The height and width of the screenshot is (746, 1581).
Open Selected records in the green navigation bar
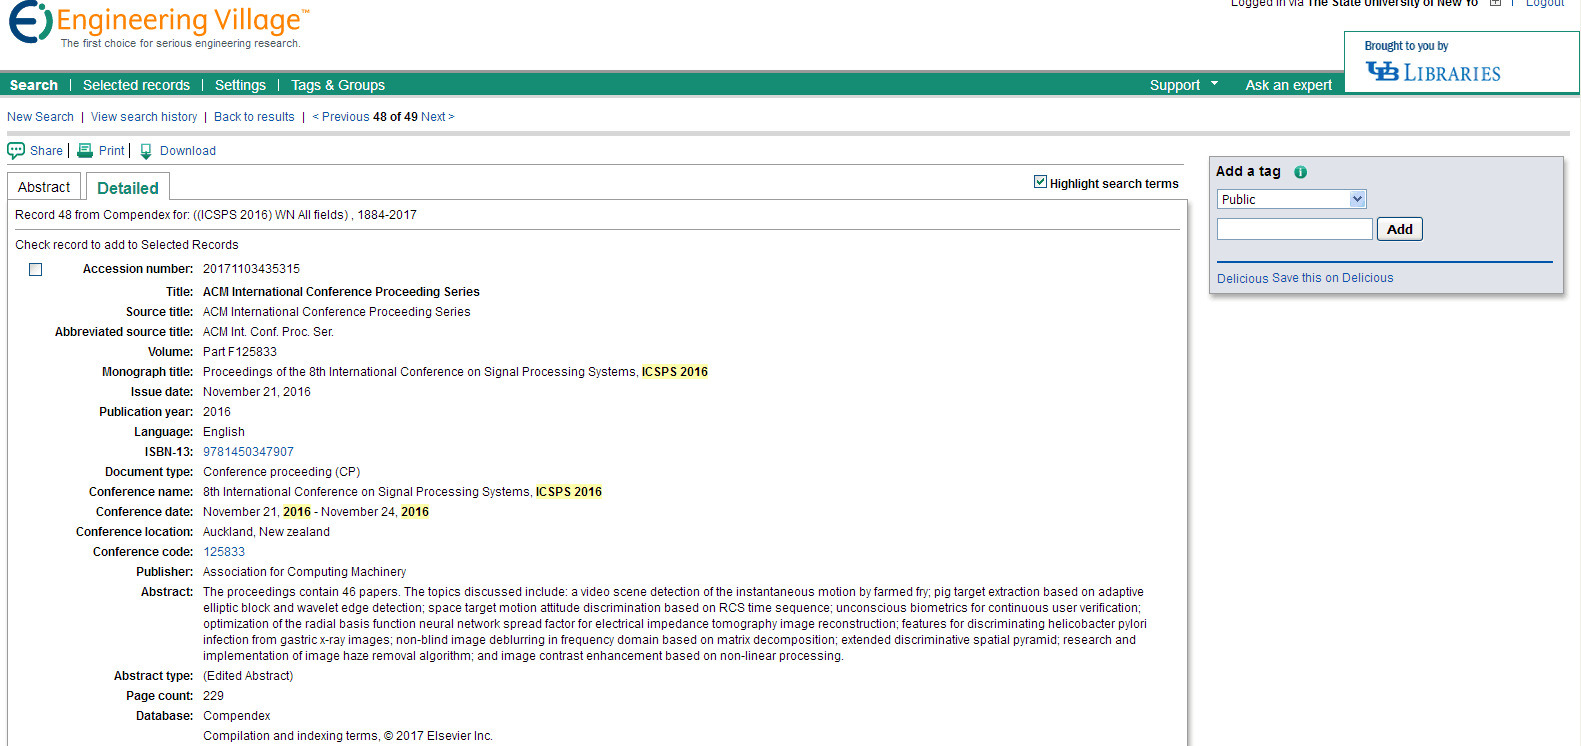tap(136, 85)
